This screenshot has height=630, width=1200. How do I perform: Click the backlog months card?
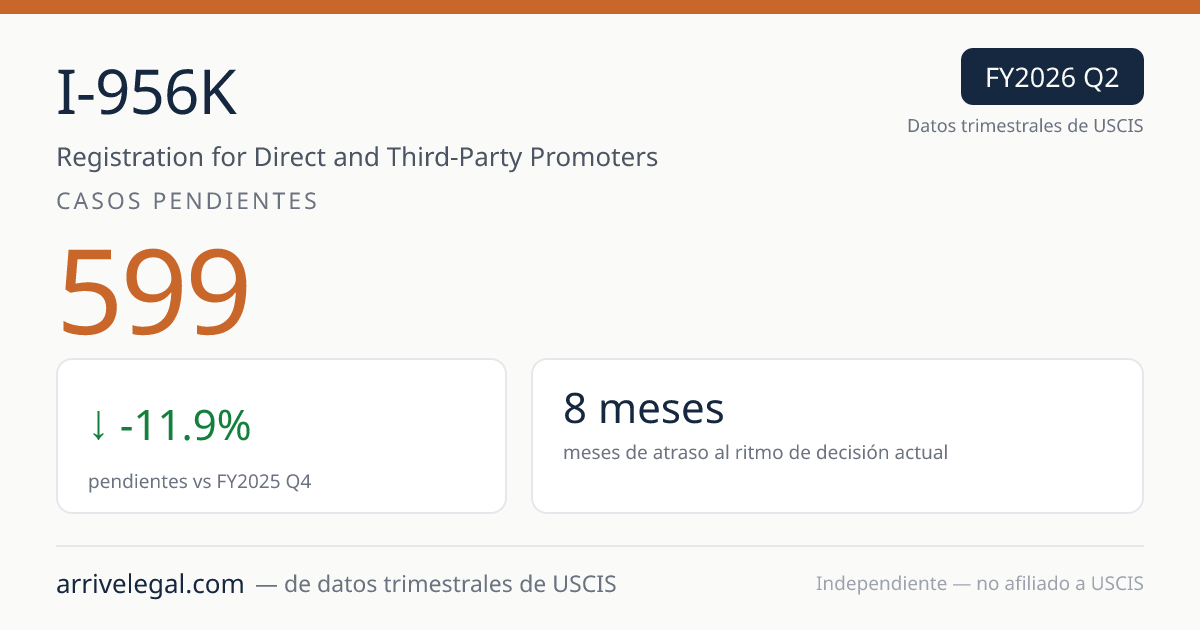pyautogui.click(x=837, y=436)
